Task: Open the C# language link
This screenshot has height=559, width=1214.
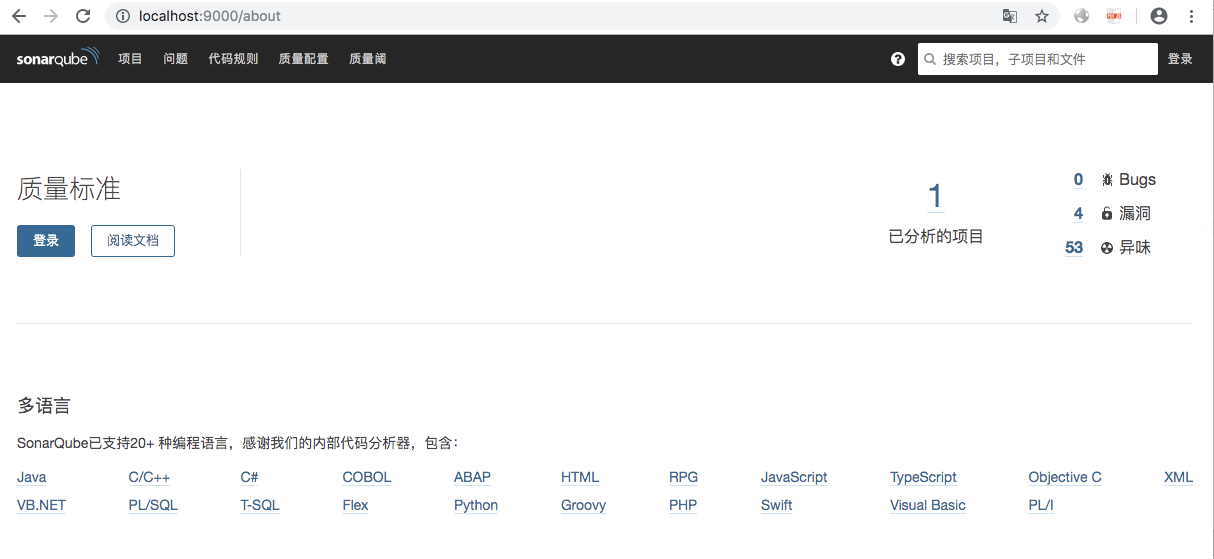Action: click(249, 478)
